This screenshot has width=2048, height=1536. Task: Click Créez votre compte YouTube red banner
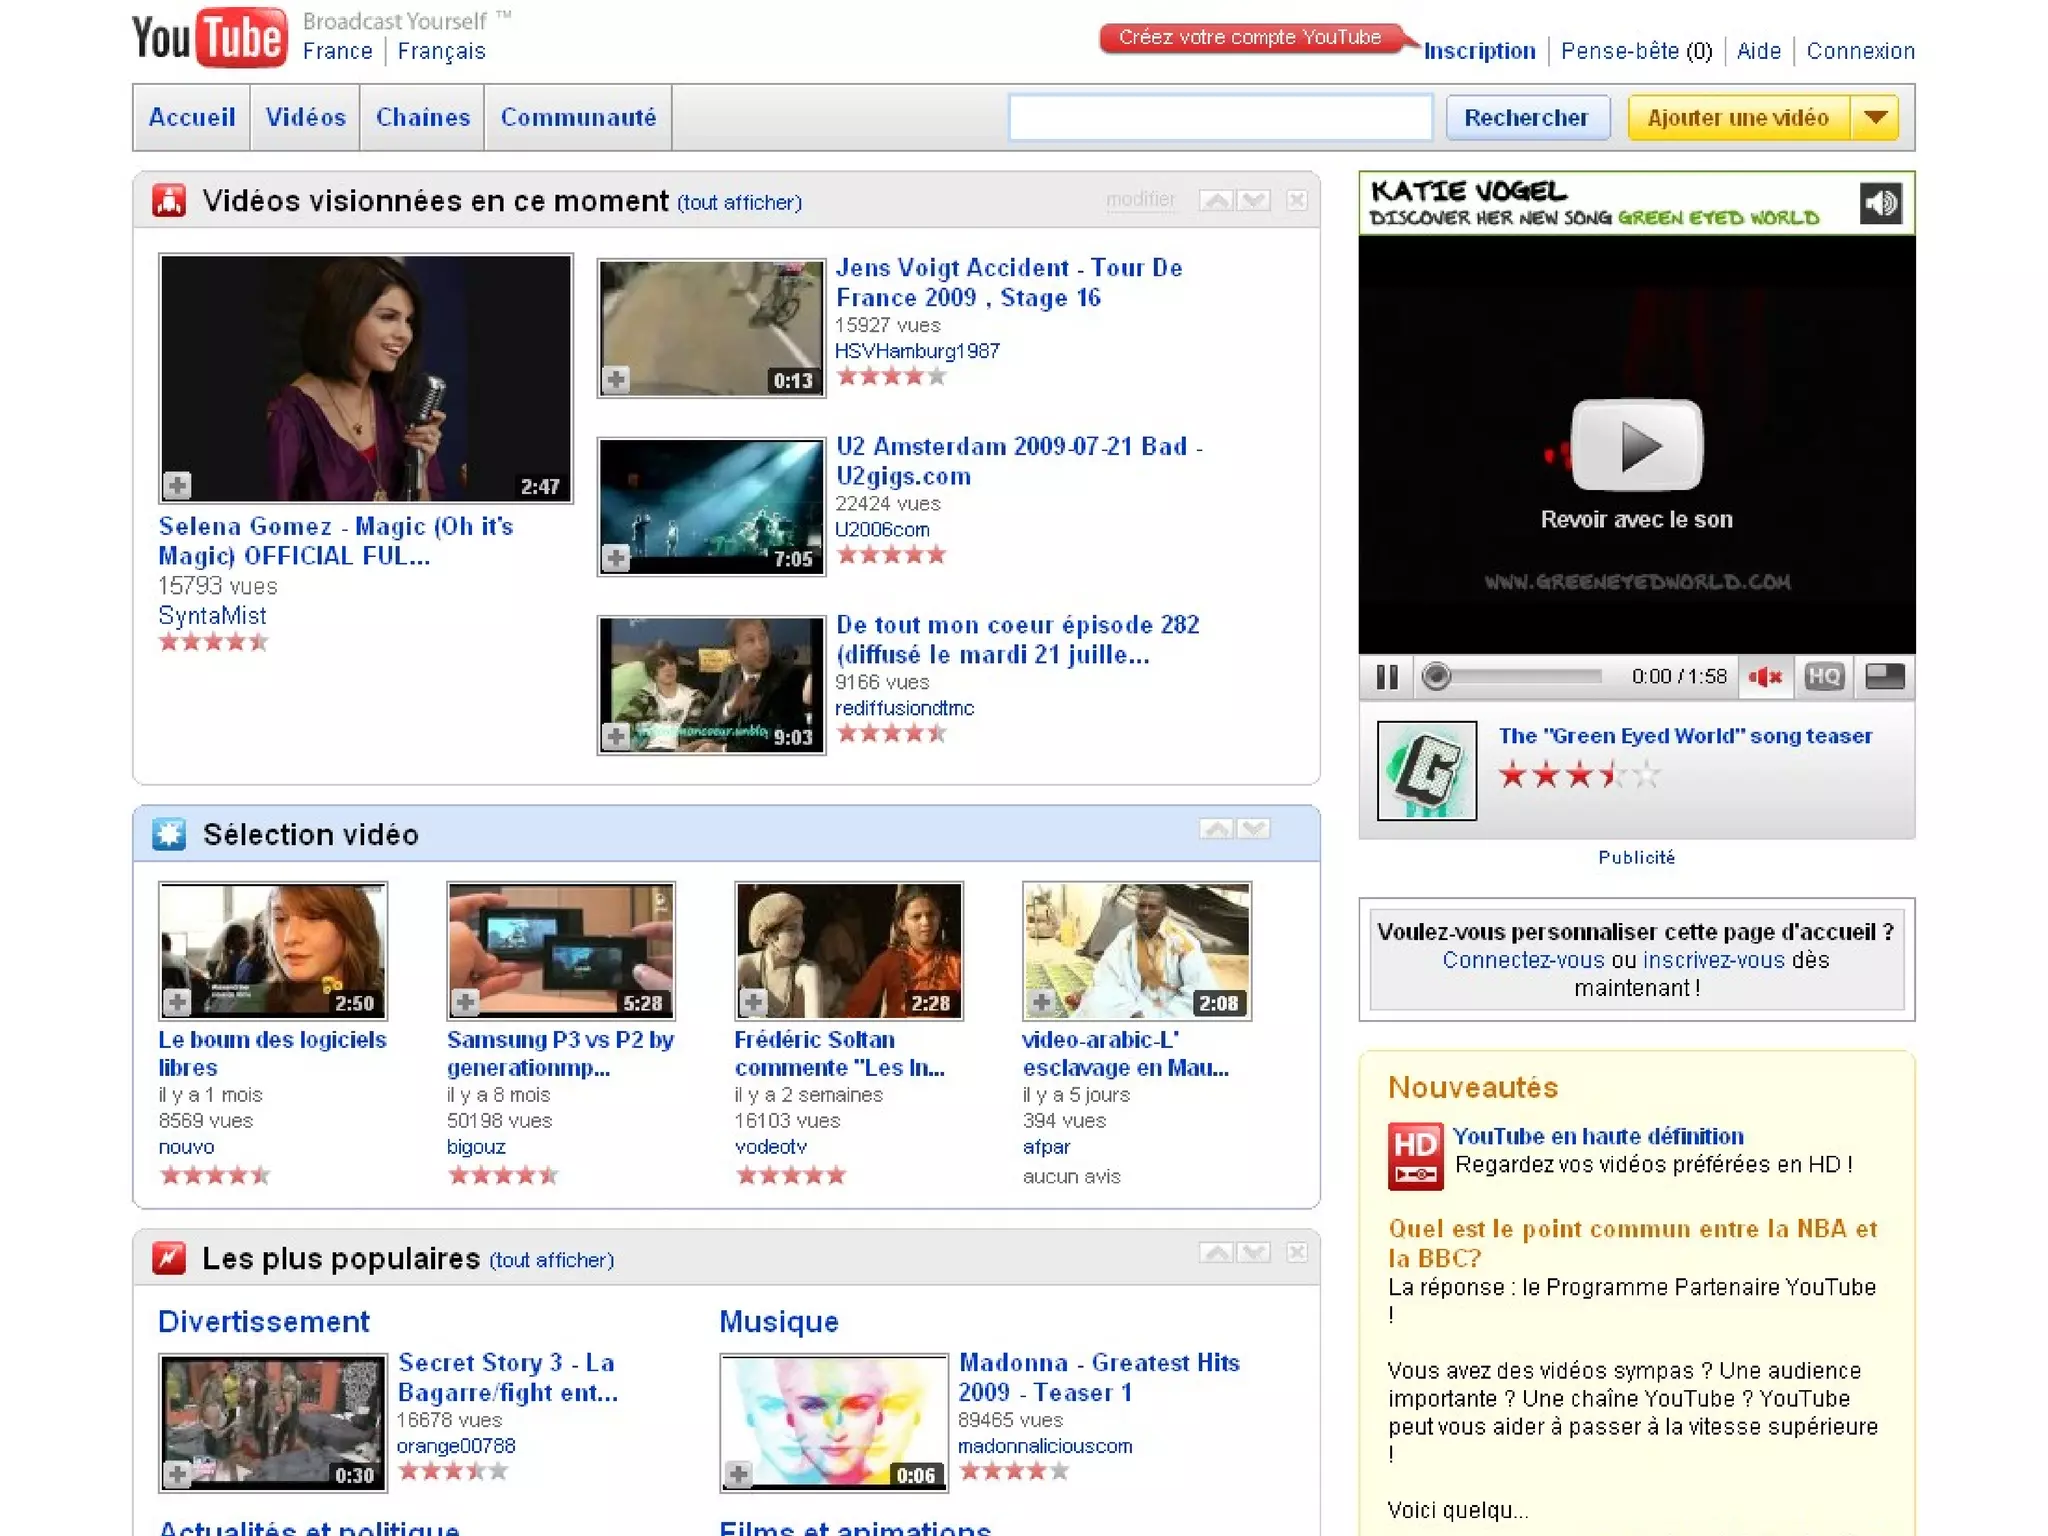(x=1250, y=38)
